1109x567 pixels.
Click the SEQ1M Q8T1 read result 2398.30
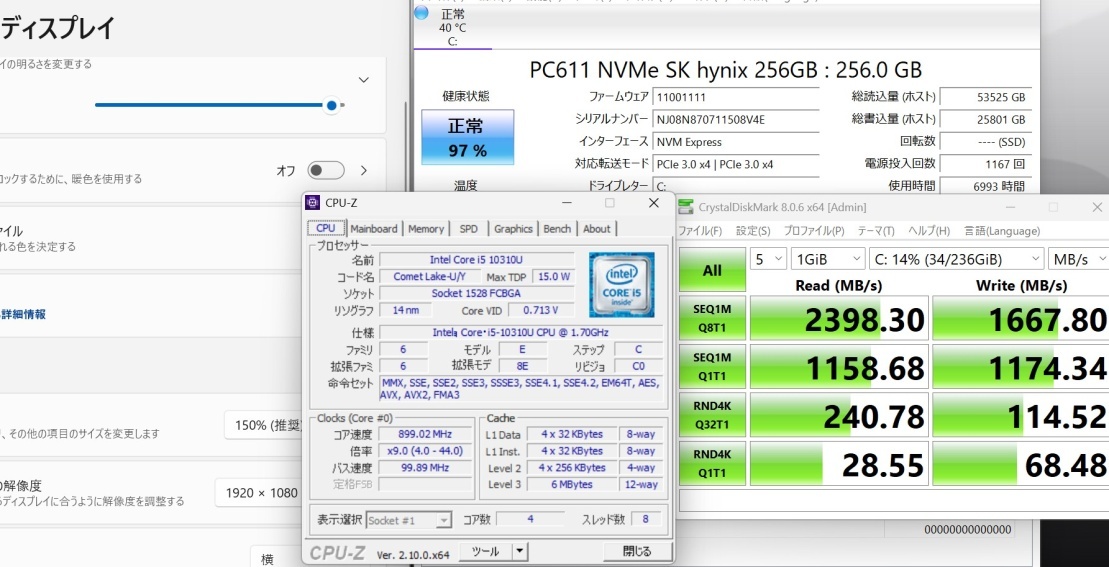(x=838, y=320)
